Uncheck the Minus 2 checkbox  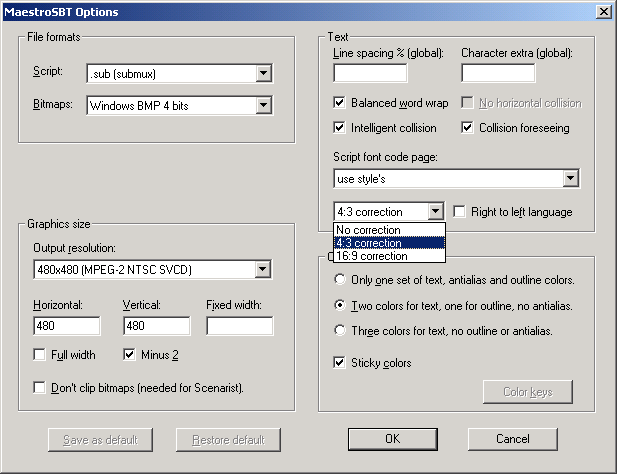click(x=130, y=354)
